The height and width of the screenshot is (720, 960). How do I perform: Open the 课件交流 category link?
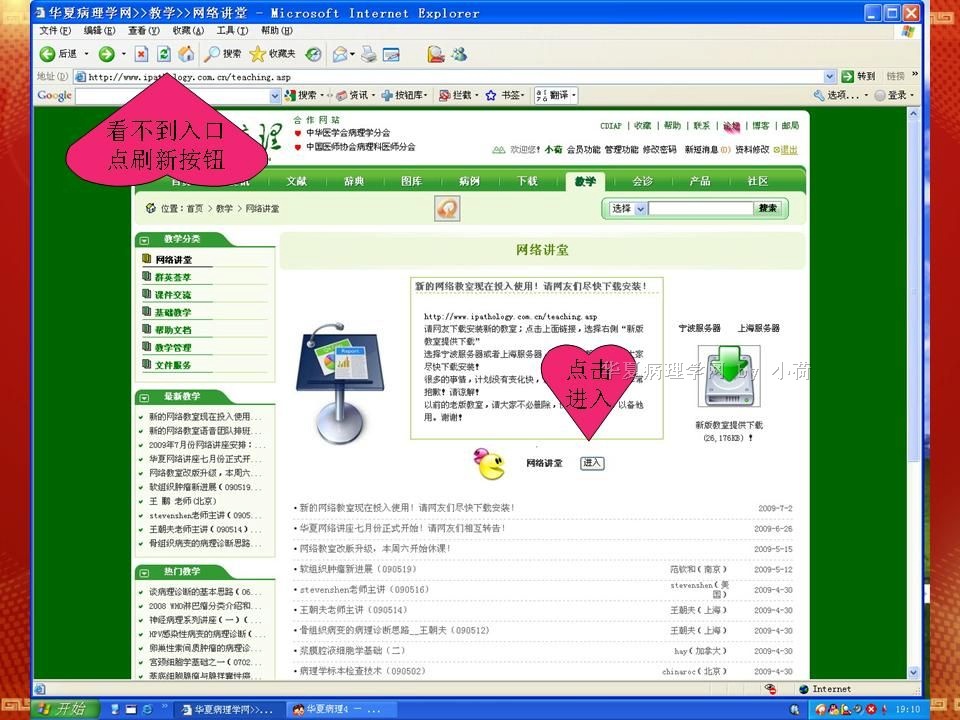[x=173, y=295]
